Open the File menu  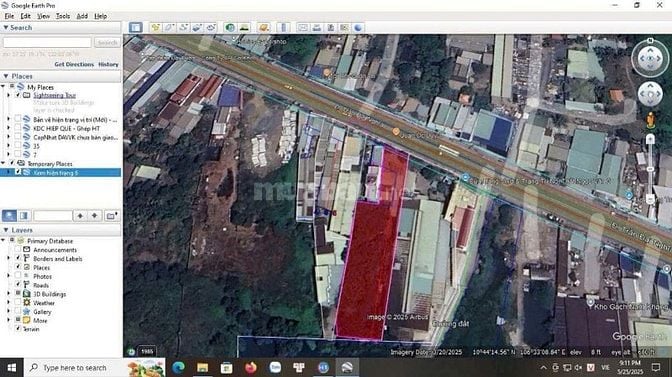pos(9,16)
